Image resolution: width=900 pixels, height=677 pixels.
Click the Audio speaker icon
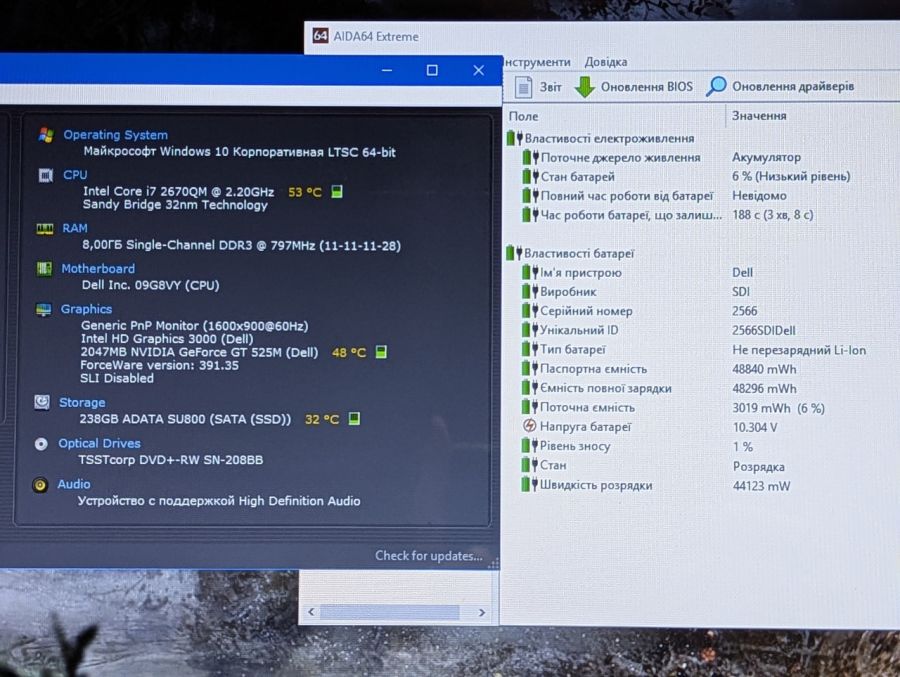coord(40,485)
